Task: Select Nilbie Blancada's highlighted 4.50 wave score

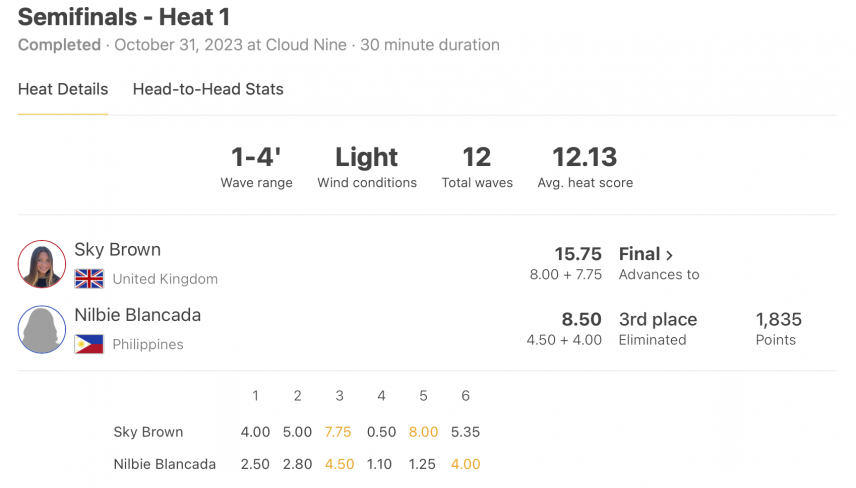Action: coord(340,464)
